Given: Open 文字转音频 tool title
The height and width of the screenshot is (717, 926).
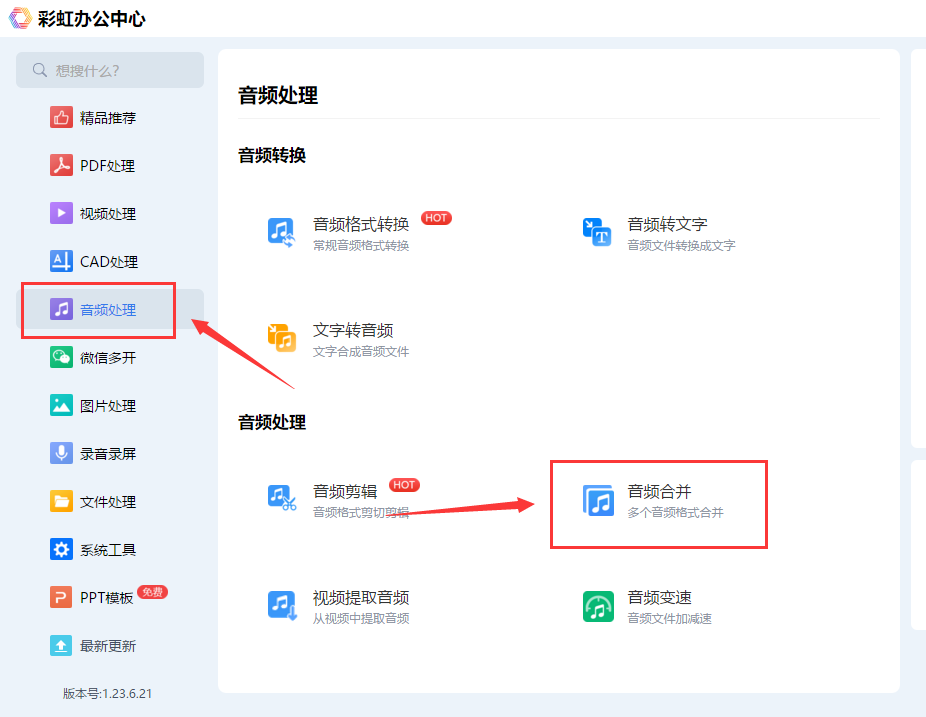Looking at the screenshot, I should [x=353, y=331].
